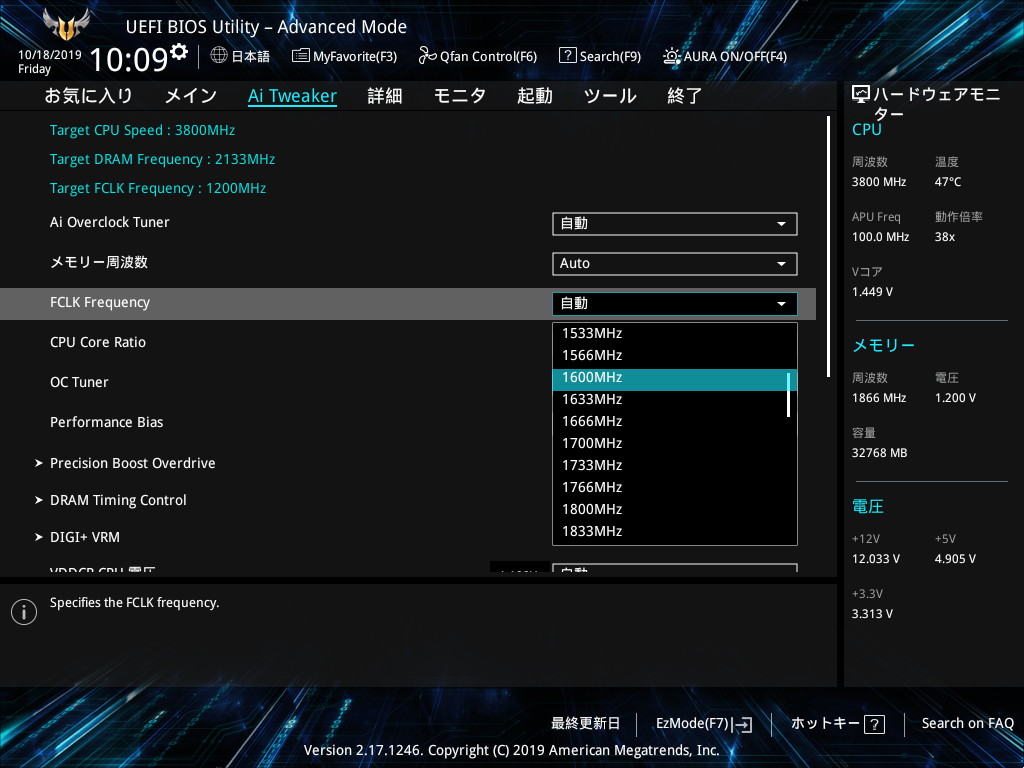Switch to the 起動 tab
Viewport: 1024px width, 768px height.
[x=535, y=96]
